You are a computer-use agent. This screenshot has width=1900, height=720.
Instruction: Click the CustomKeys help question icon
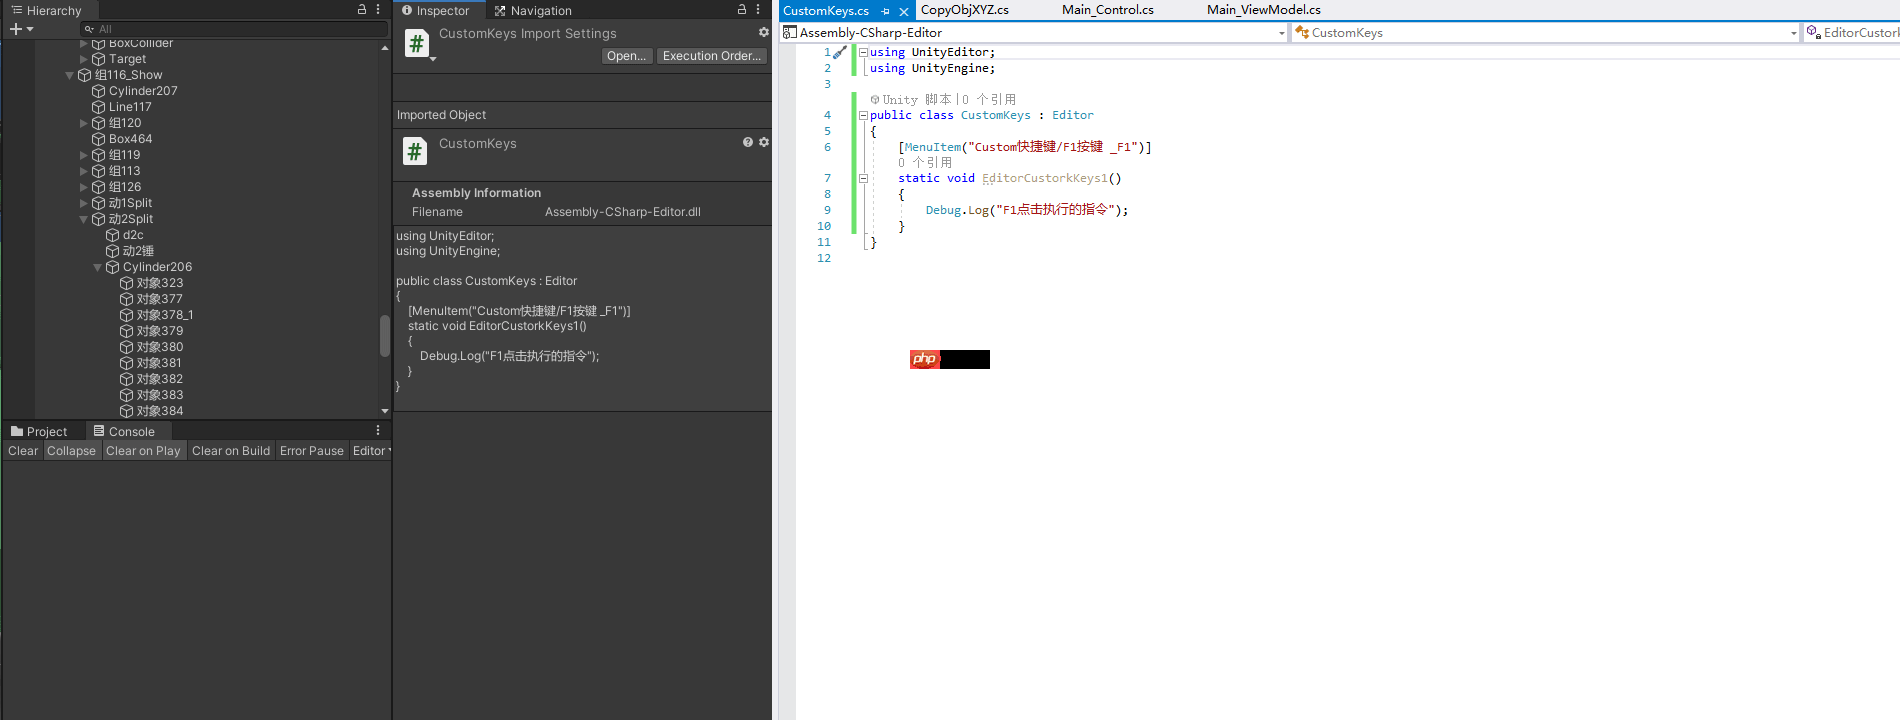point(748,142)
